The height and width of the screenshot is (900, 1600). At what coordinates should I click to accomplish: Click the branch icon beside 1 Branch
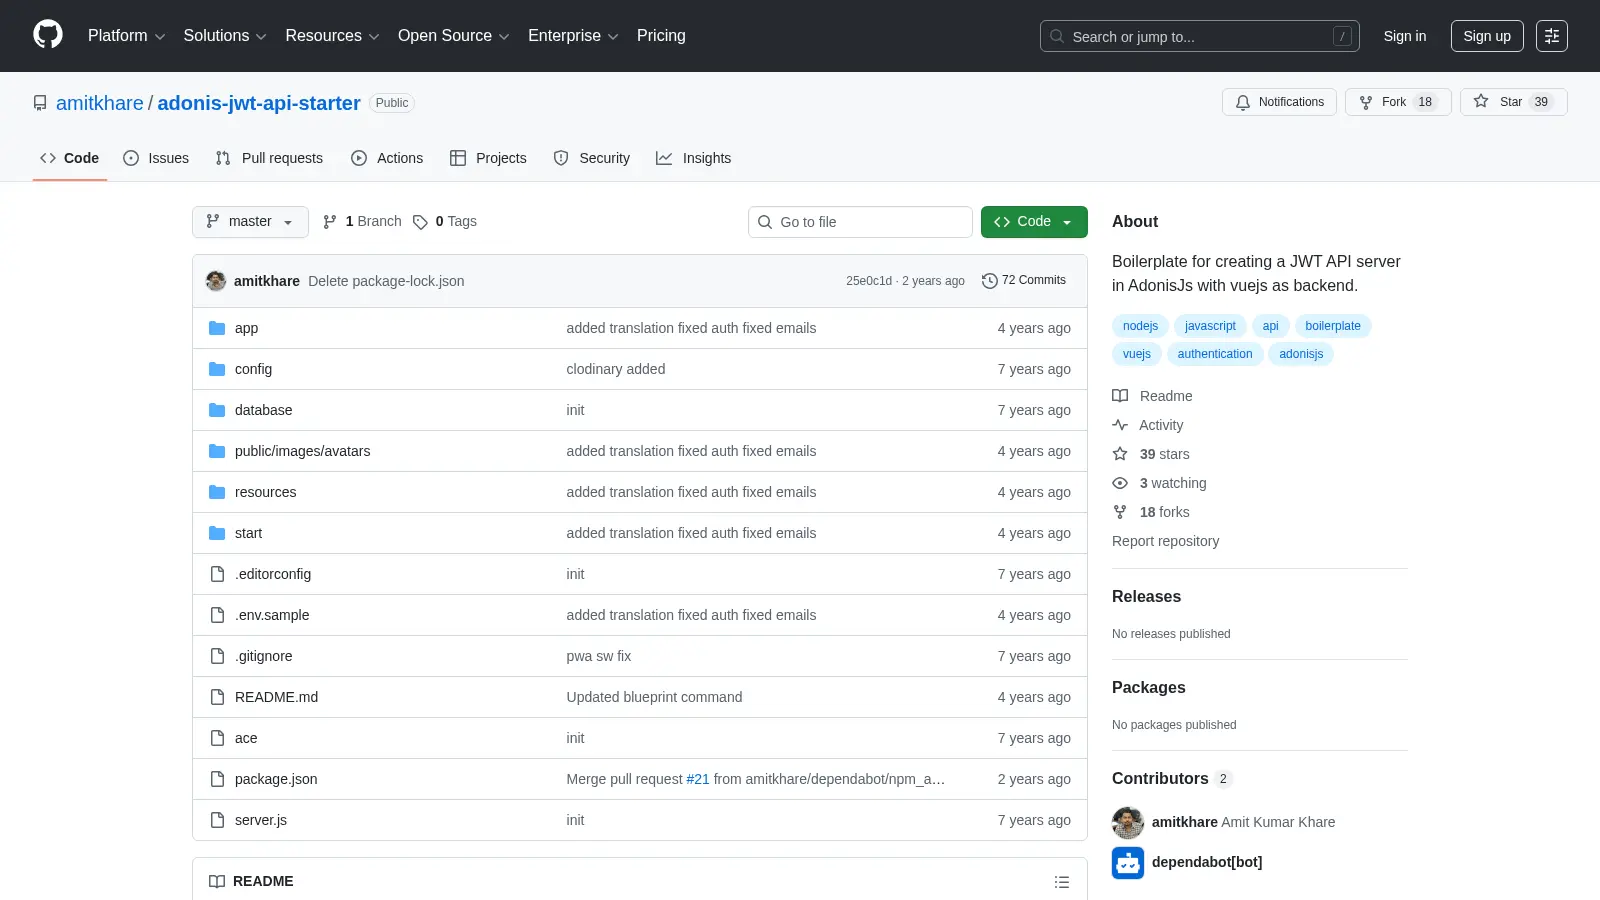(330, 222)
